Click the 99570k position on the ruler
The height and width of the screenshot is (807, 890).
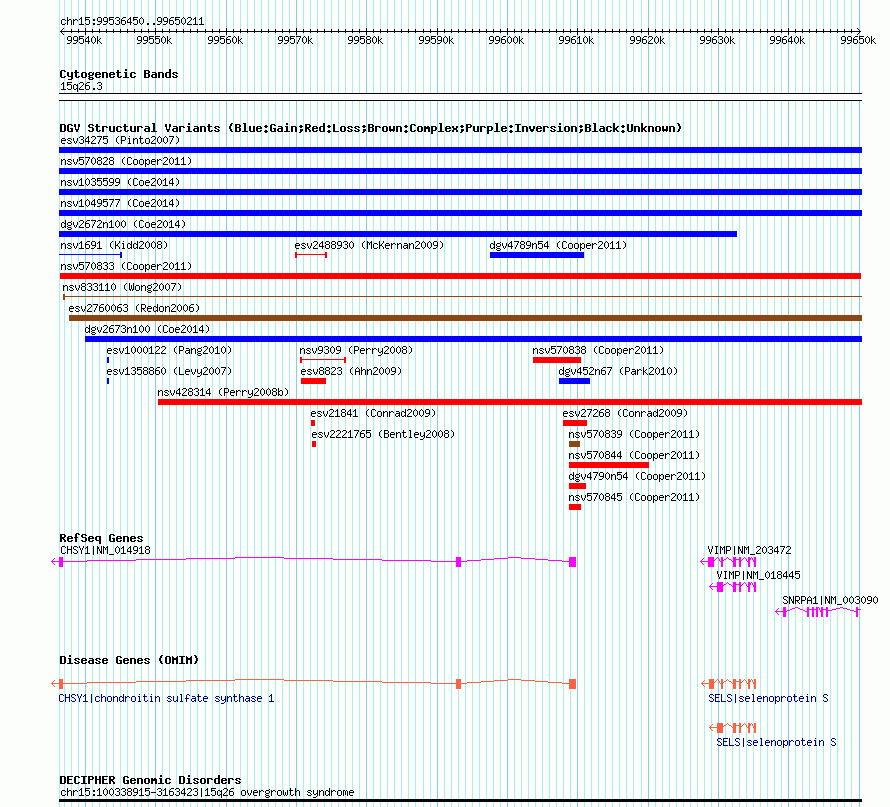295,40
